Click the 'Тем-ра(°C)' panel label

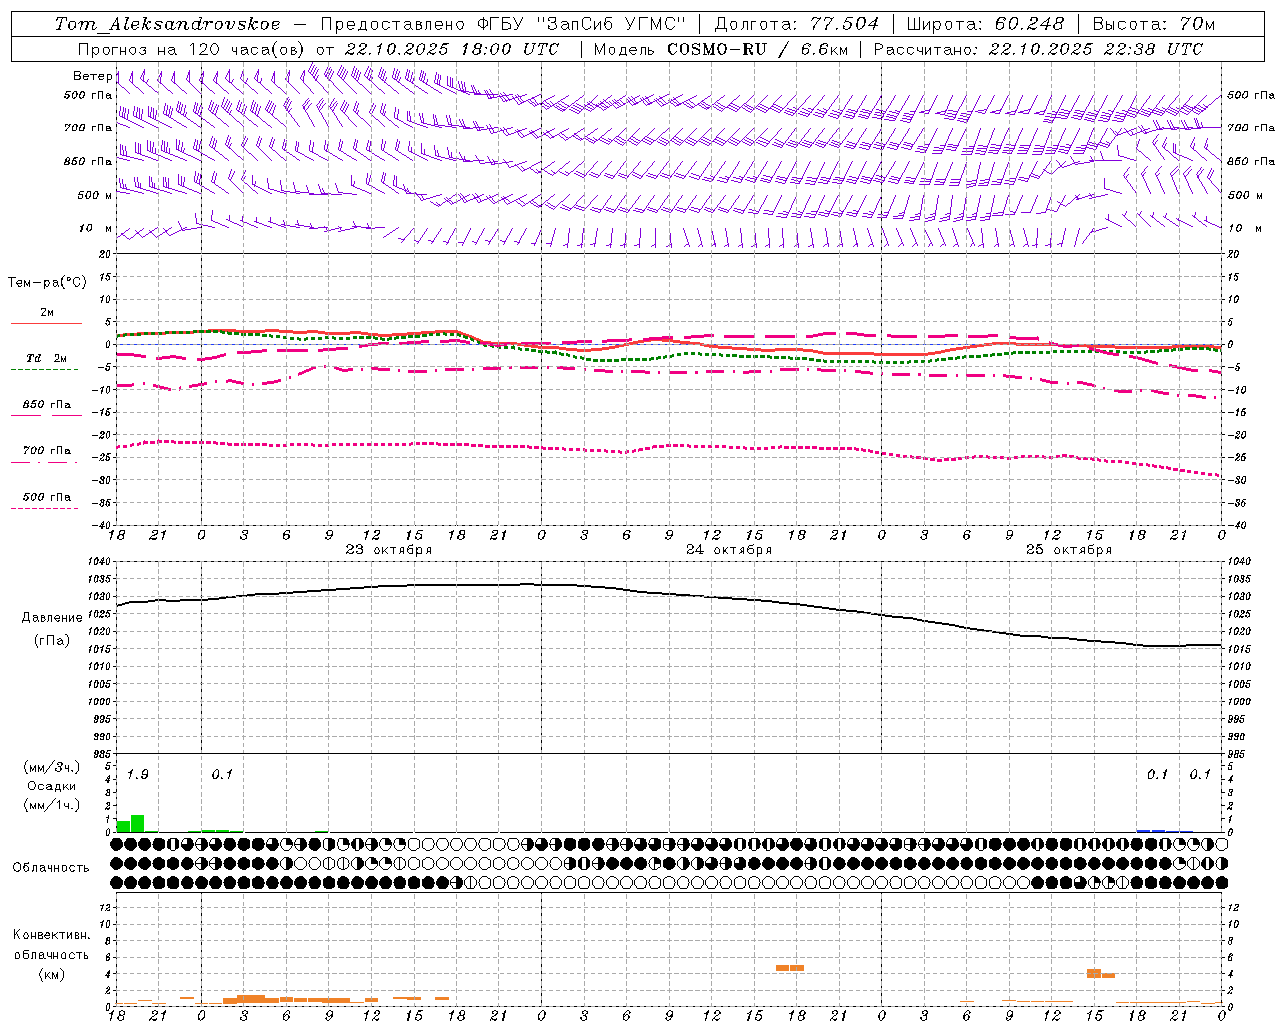(x=47, y=283)
